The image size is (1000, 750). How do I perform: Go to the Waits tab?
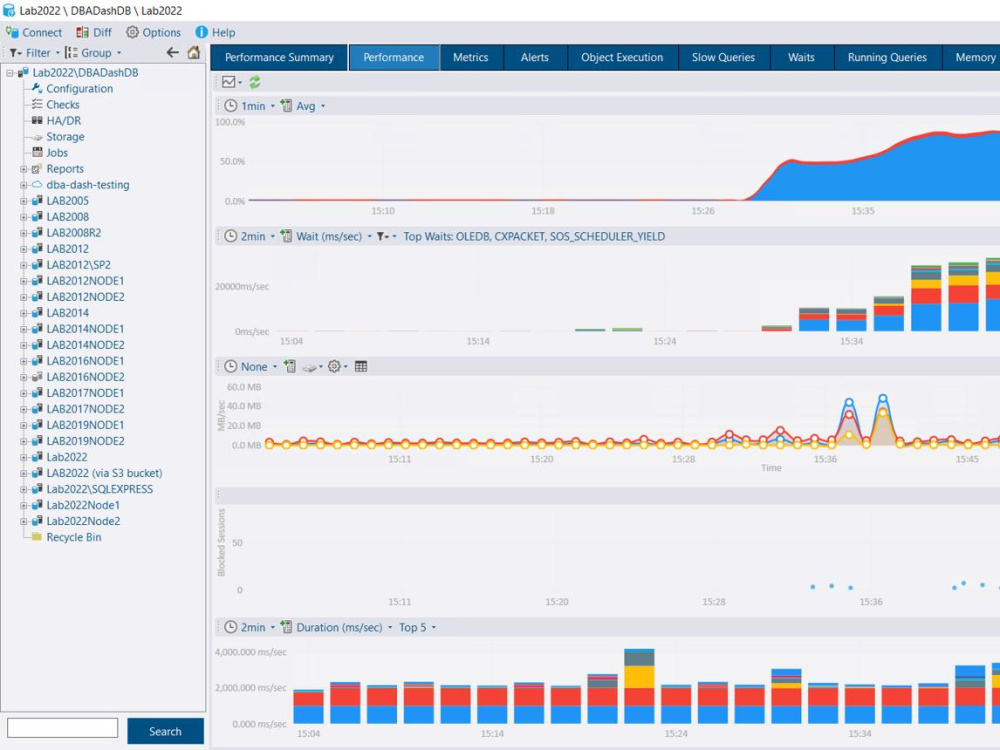click(x=801, y=57)
